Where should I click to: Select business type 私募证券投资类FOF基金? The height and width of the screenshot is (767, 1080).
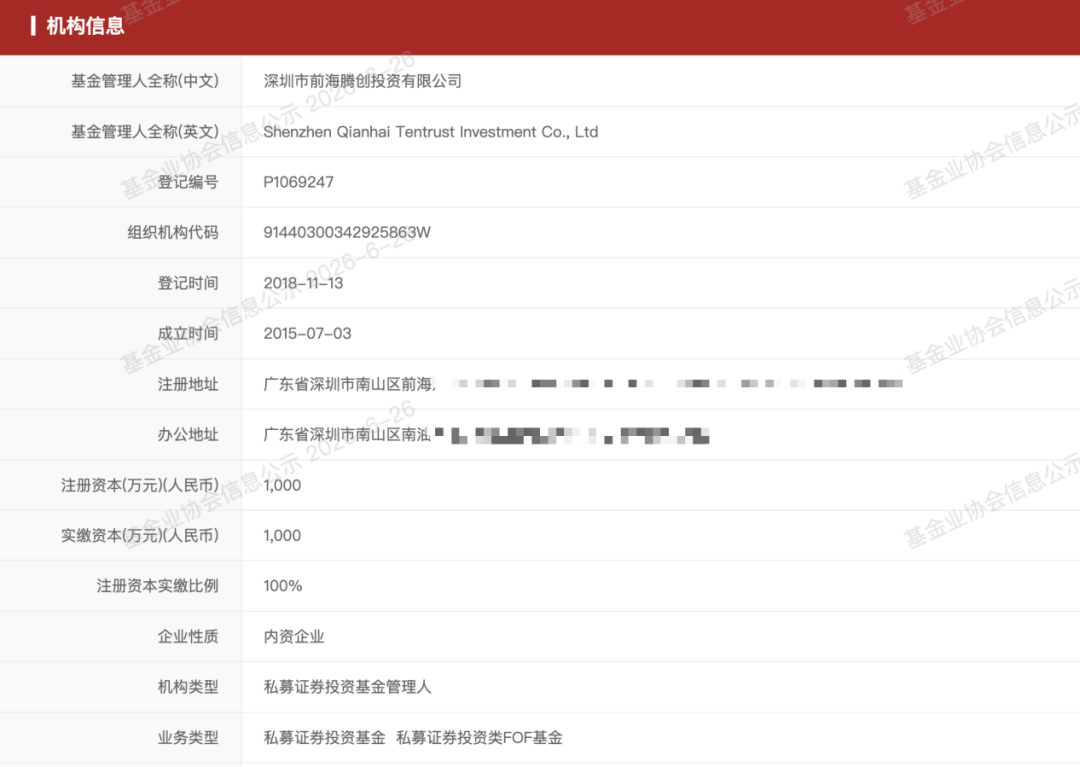[x=479, y=737]
